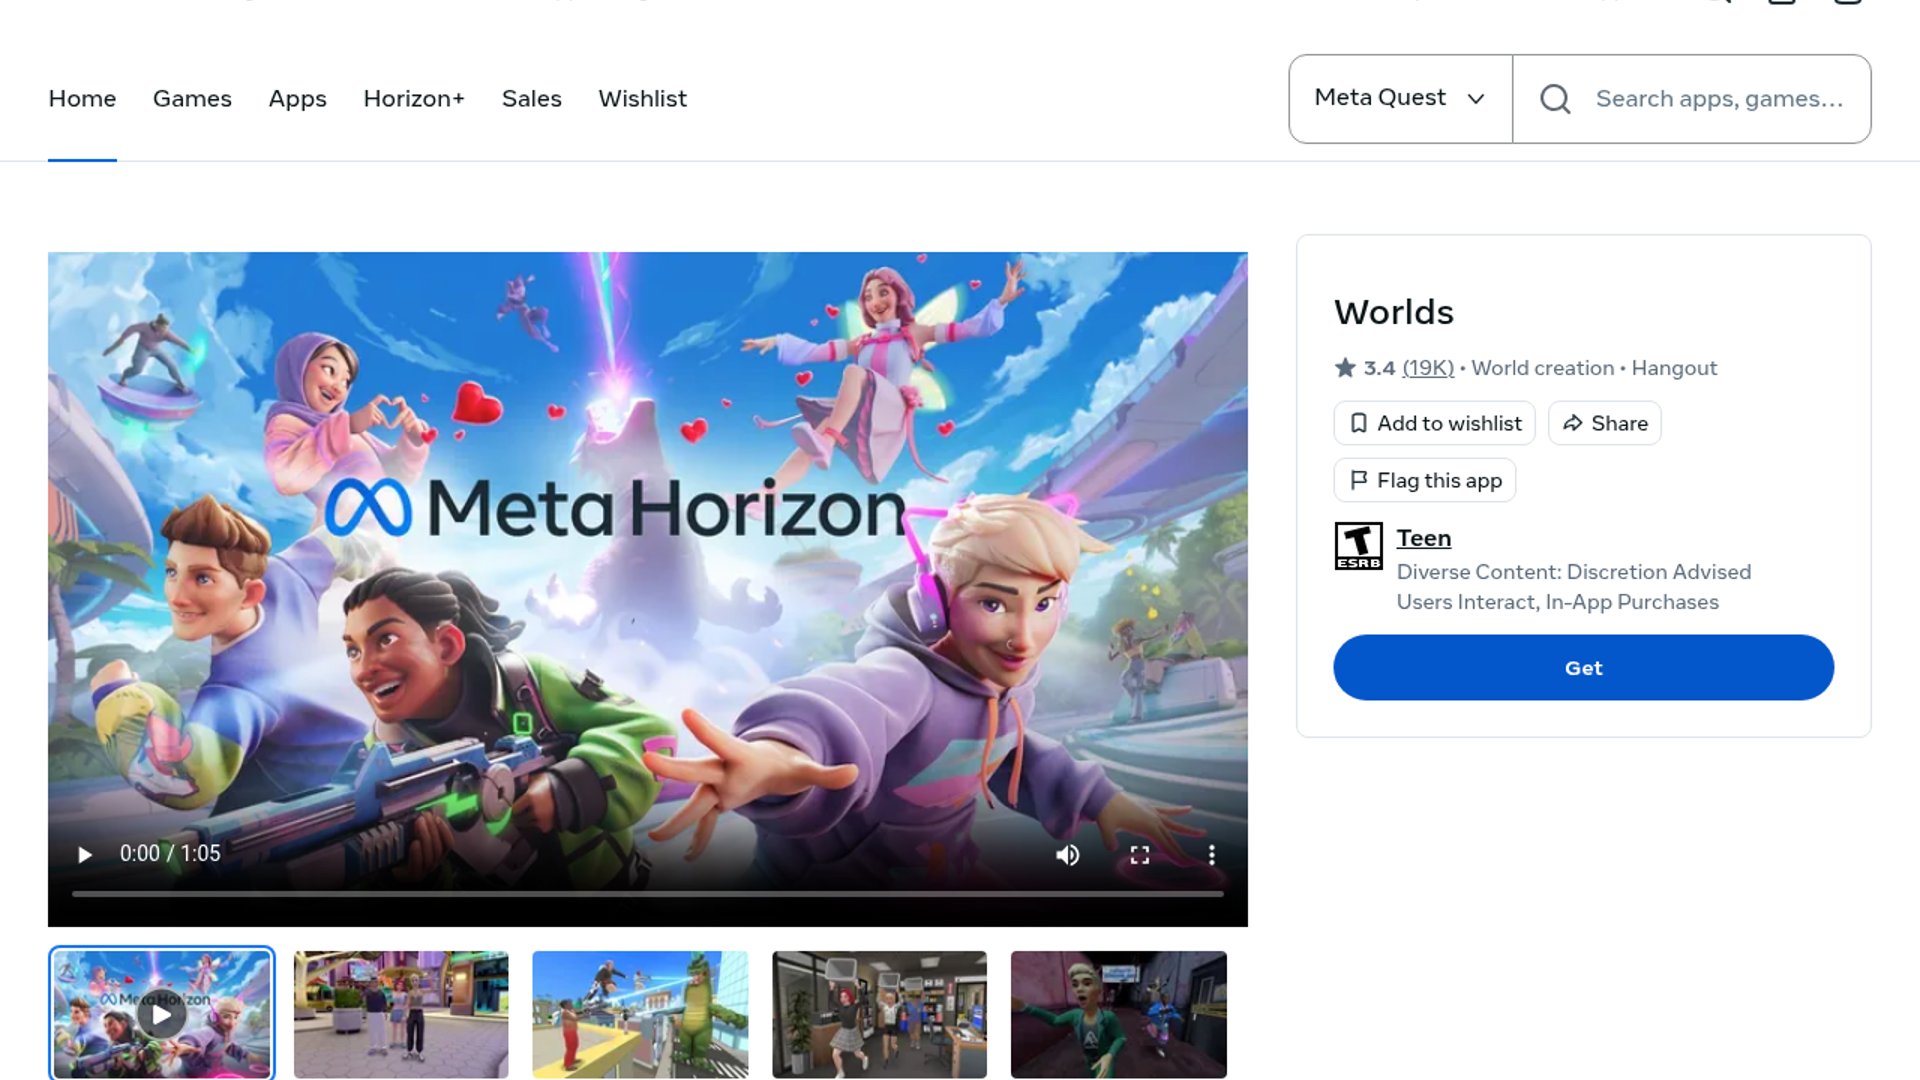Open the Sales tab
This screenshot has height=1080, width=1920.
[531, 99]
